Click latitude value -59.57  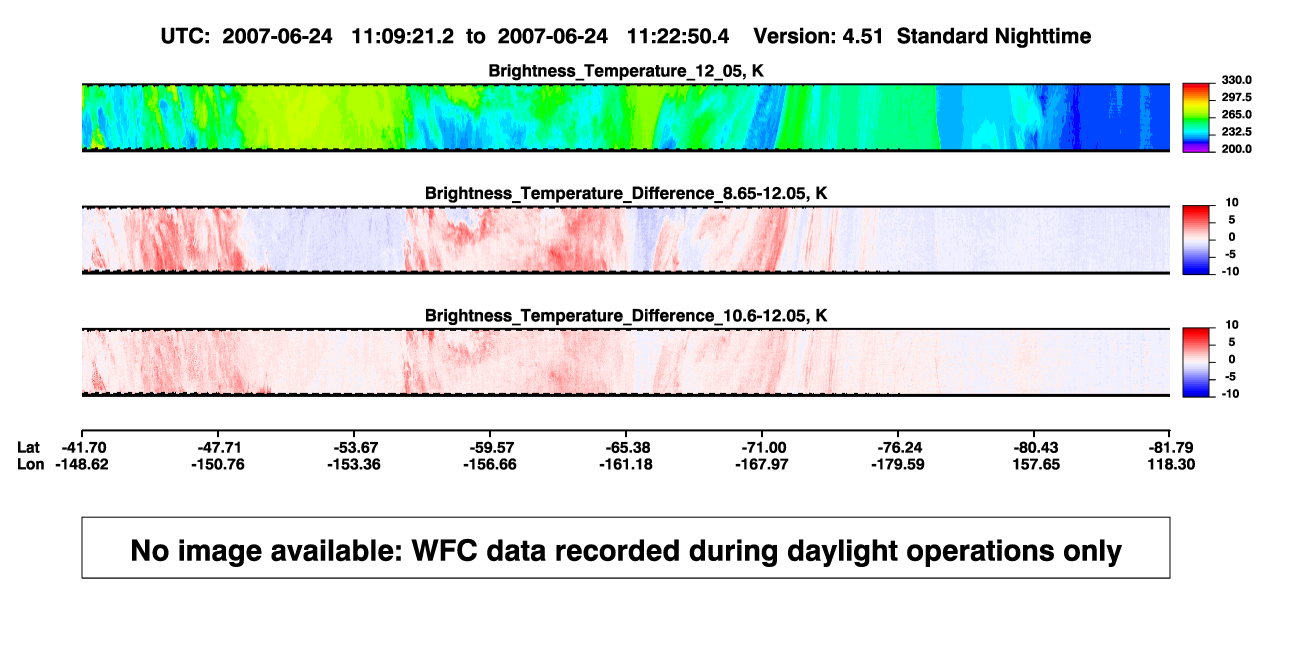pyautogui.click(x=489, y=447)
